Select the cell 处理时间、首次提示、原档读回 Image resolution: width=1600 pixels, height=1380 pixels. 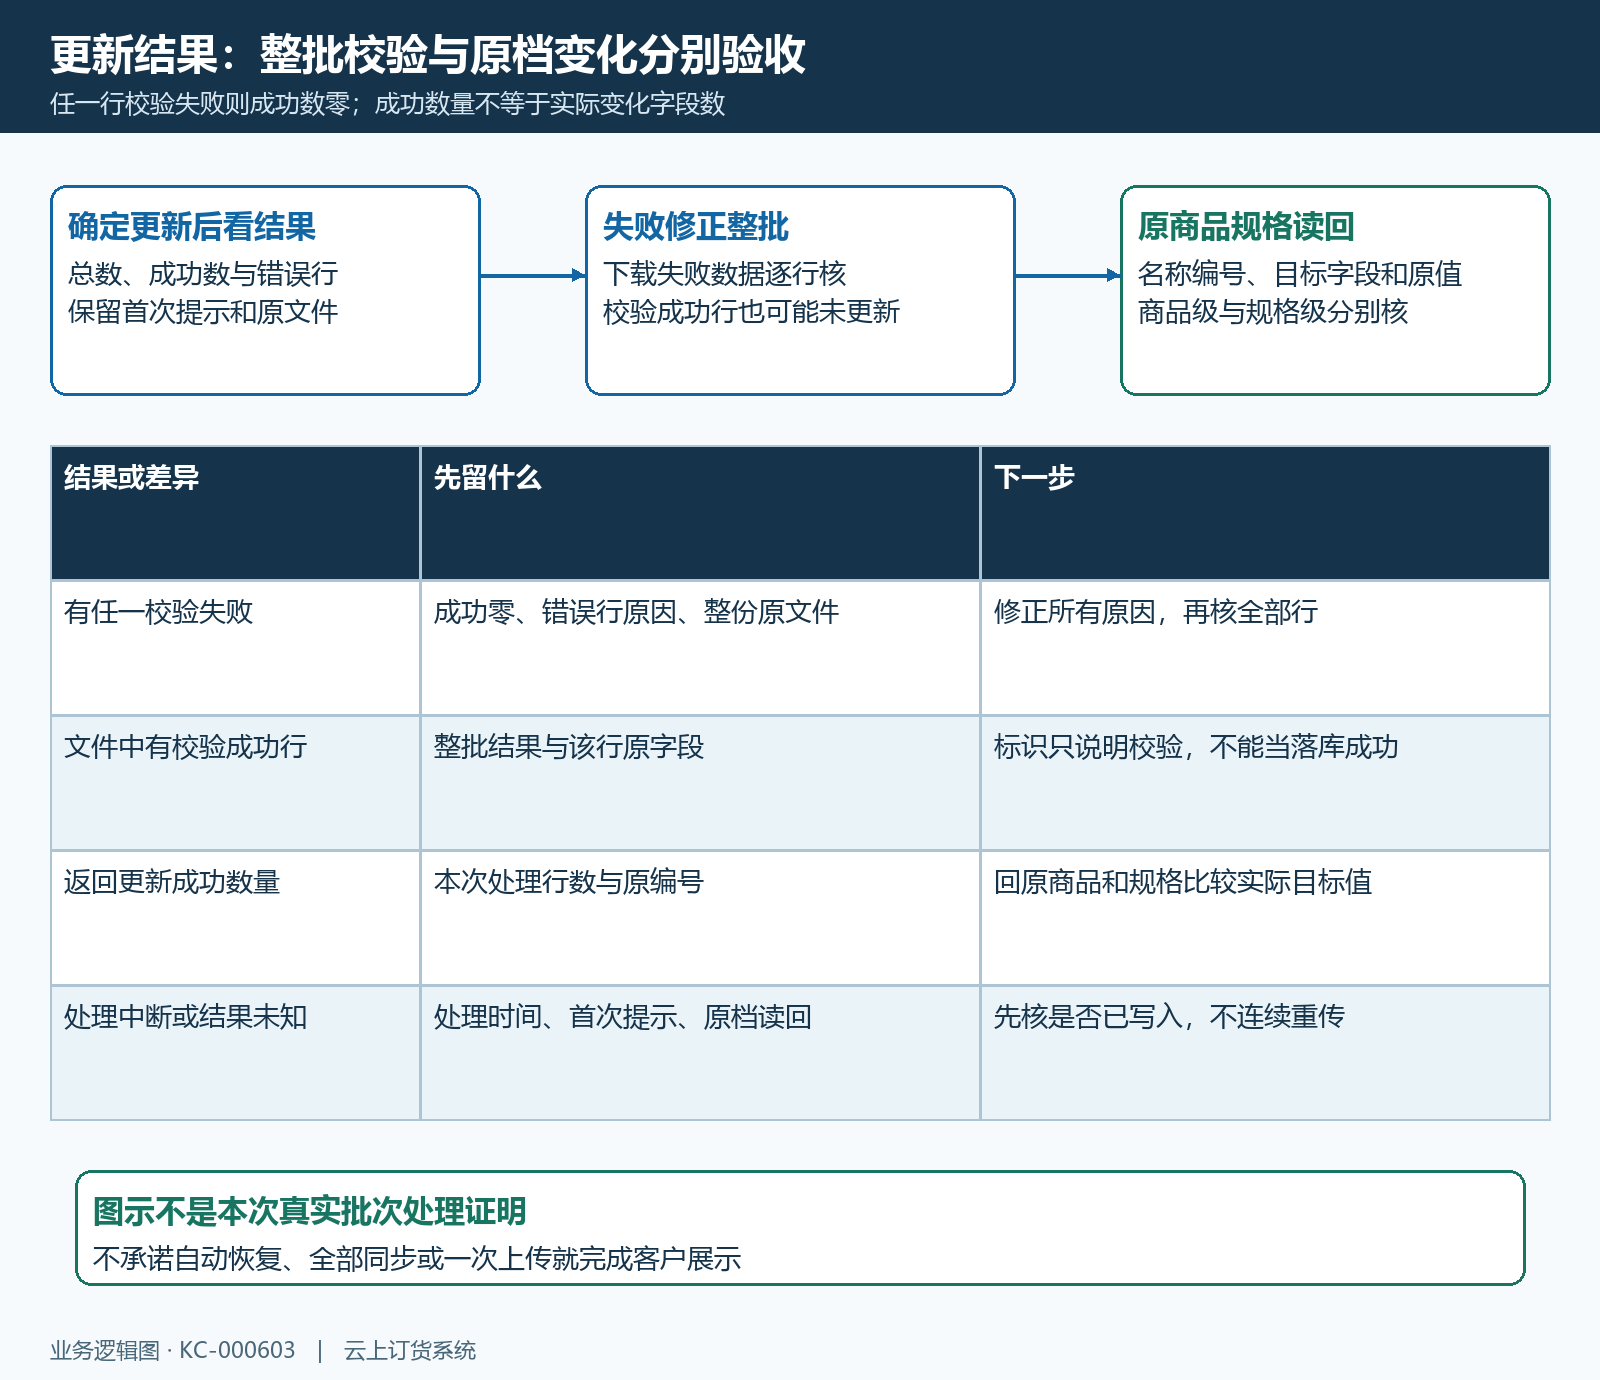coord(700,1053)
